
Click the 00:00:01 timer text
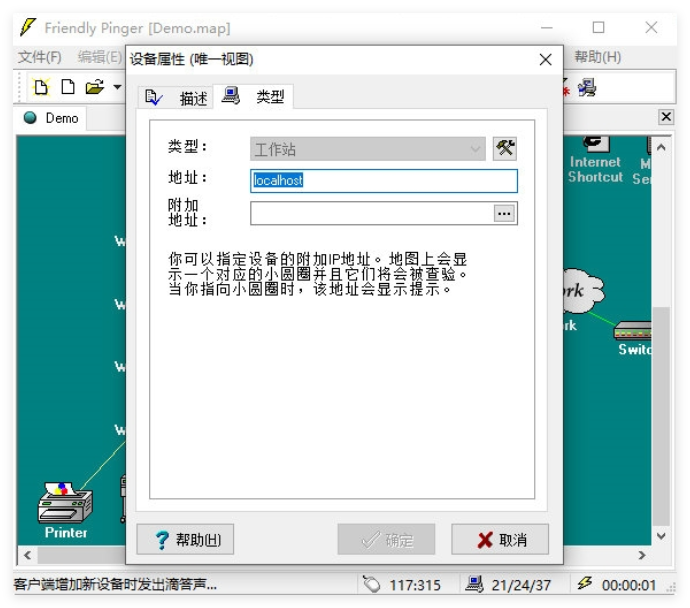point(629,585)
